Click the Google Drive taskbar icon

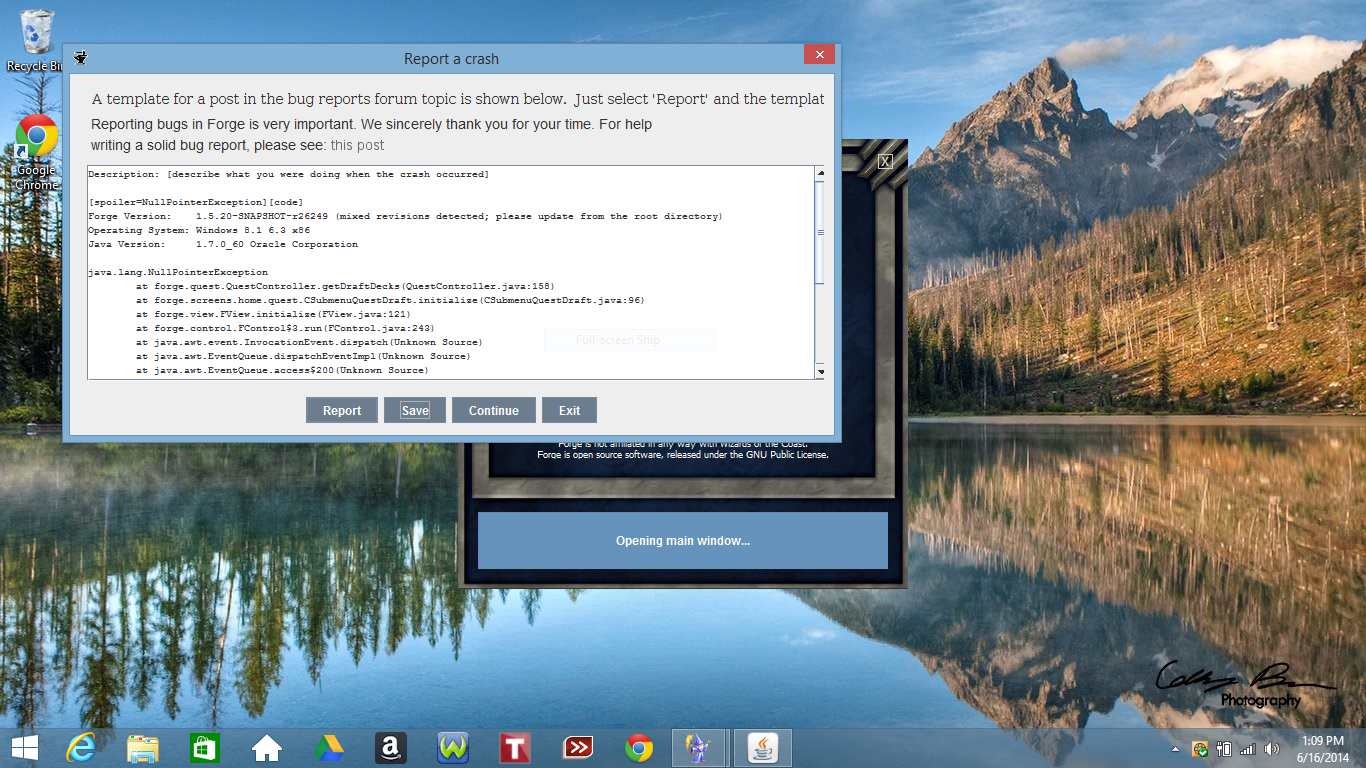click(x=329, y=748)
